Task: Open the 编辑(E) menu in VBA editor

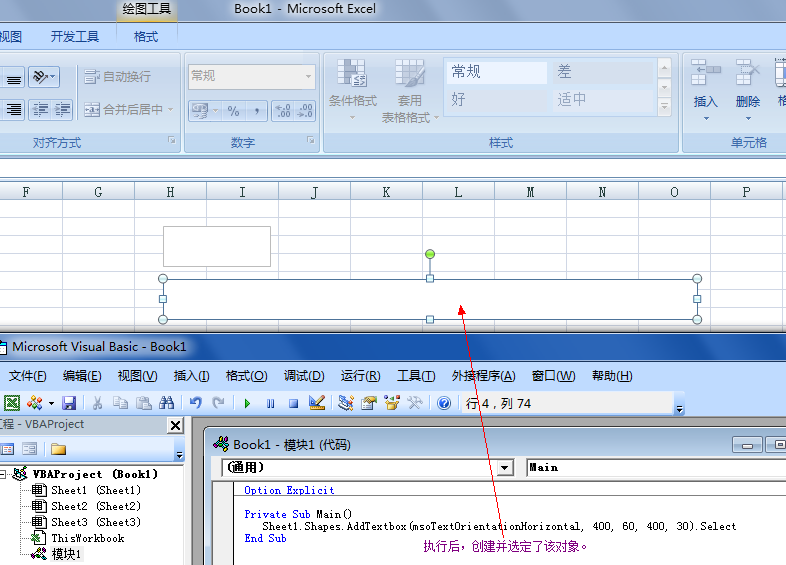Action: 82,376
